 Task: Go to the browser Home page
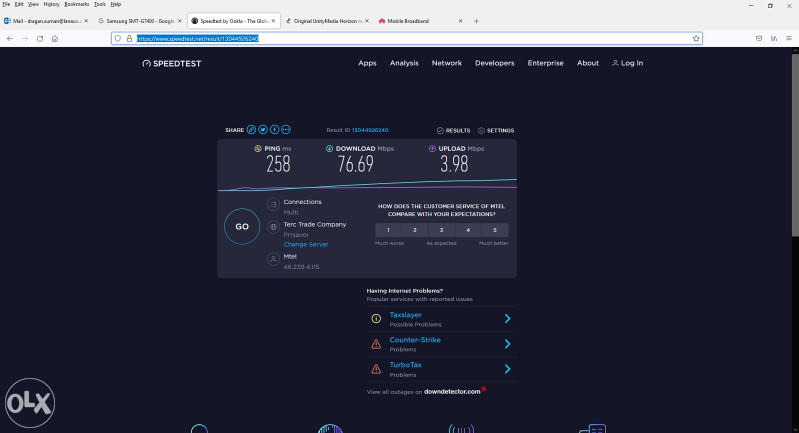[x=55, y=39]
